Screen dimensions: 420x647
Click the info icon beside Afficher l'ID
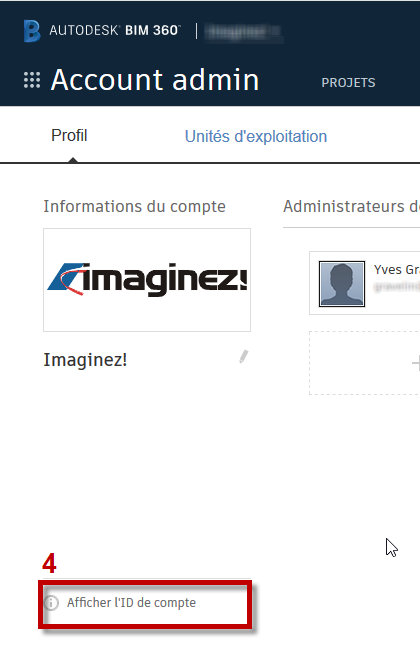51,603
